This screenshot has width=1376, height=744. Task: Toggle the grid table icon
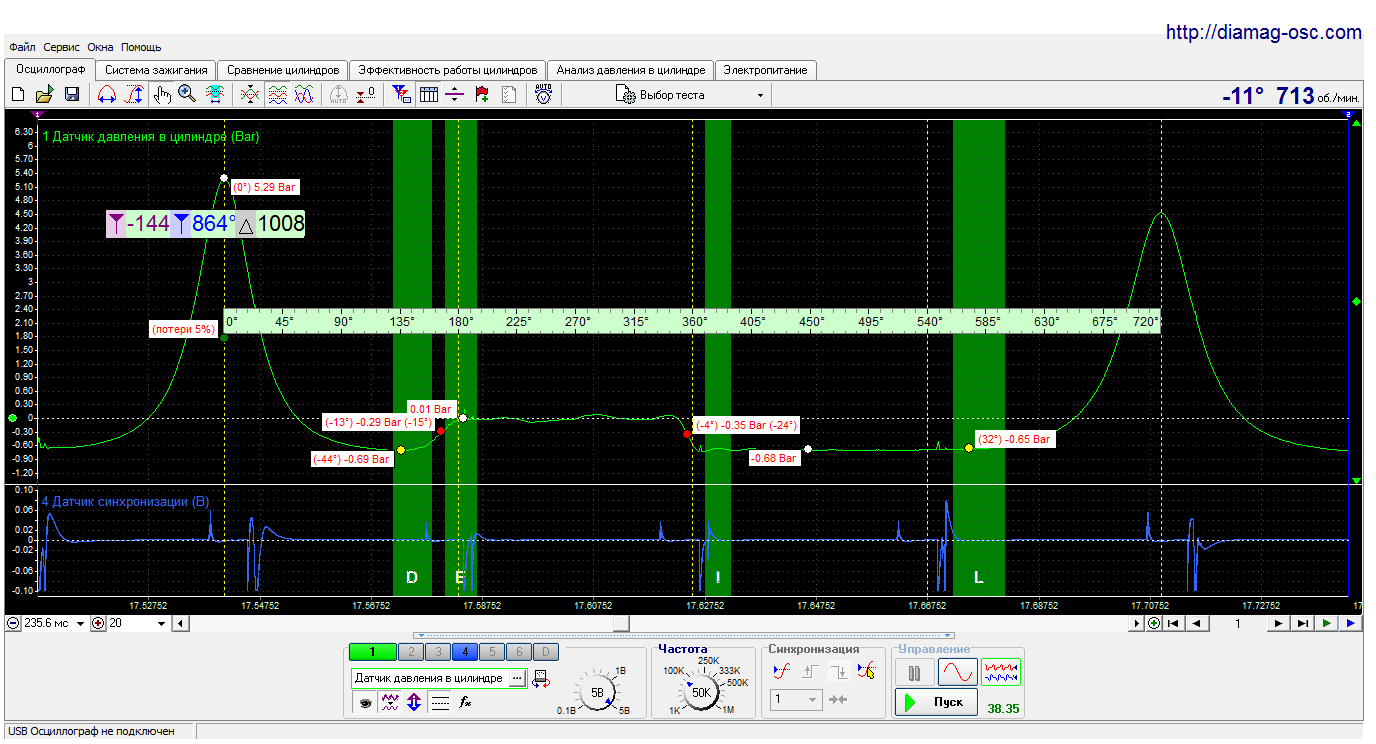[x=429, y=95]
